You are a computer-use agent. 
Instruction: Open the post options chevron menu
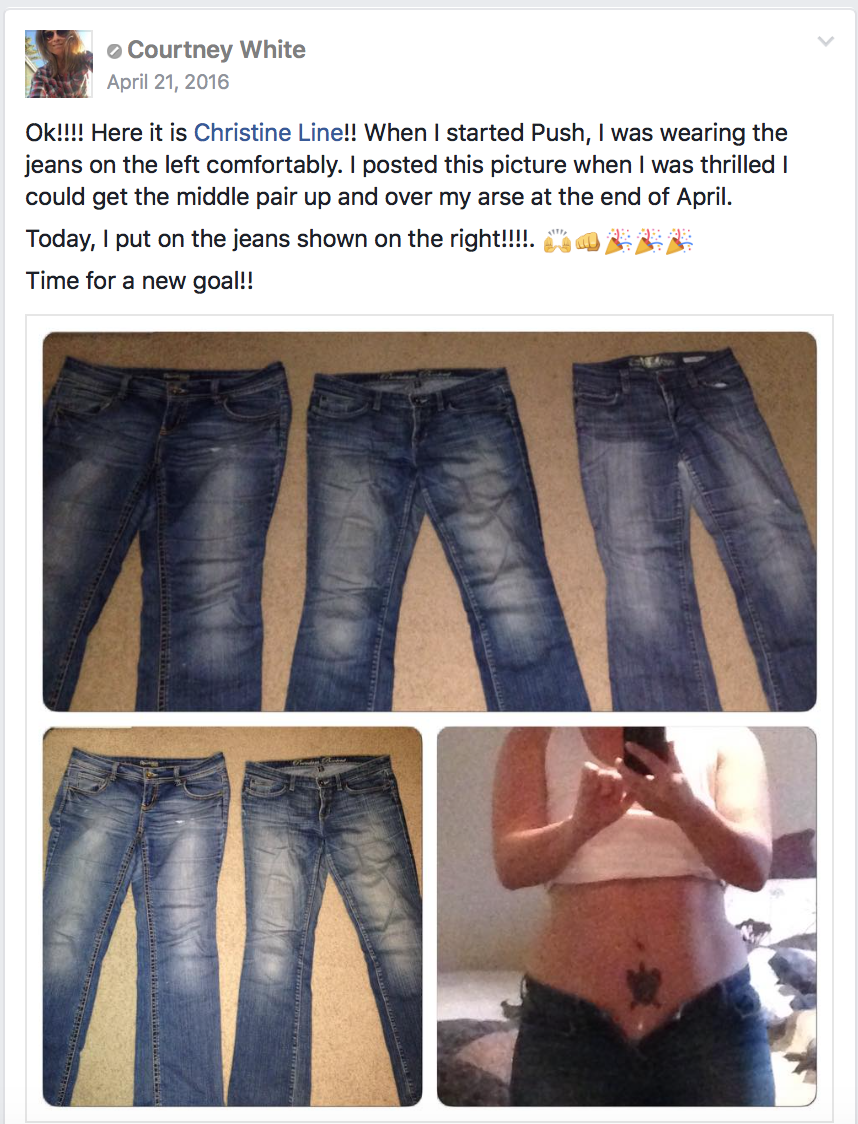click(x=826, y=42)
